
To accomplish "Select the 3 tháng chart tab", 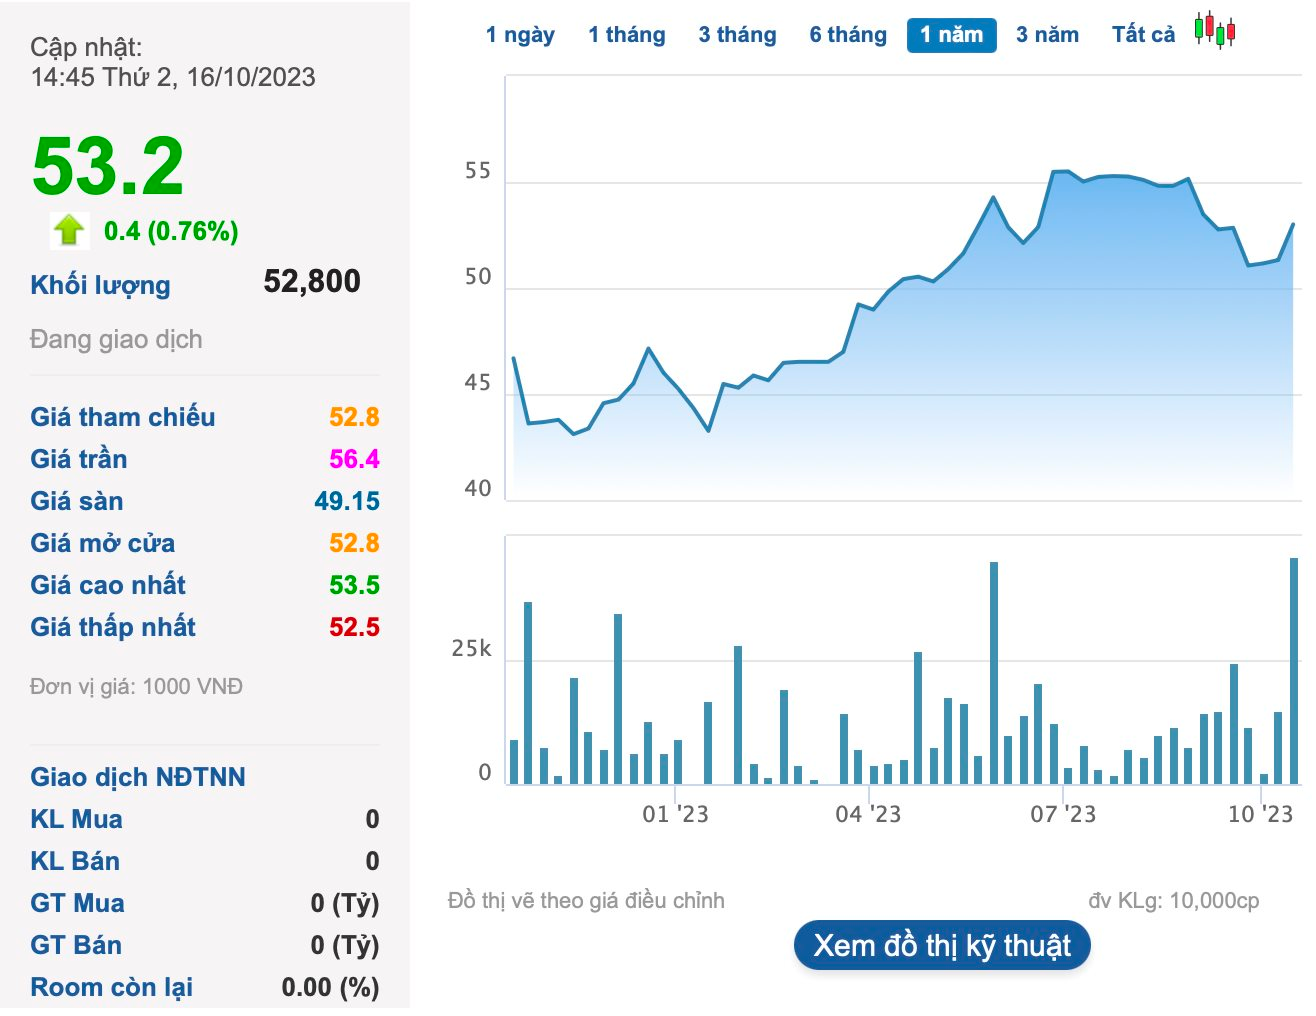I will coord(737,35).
